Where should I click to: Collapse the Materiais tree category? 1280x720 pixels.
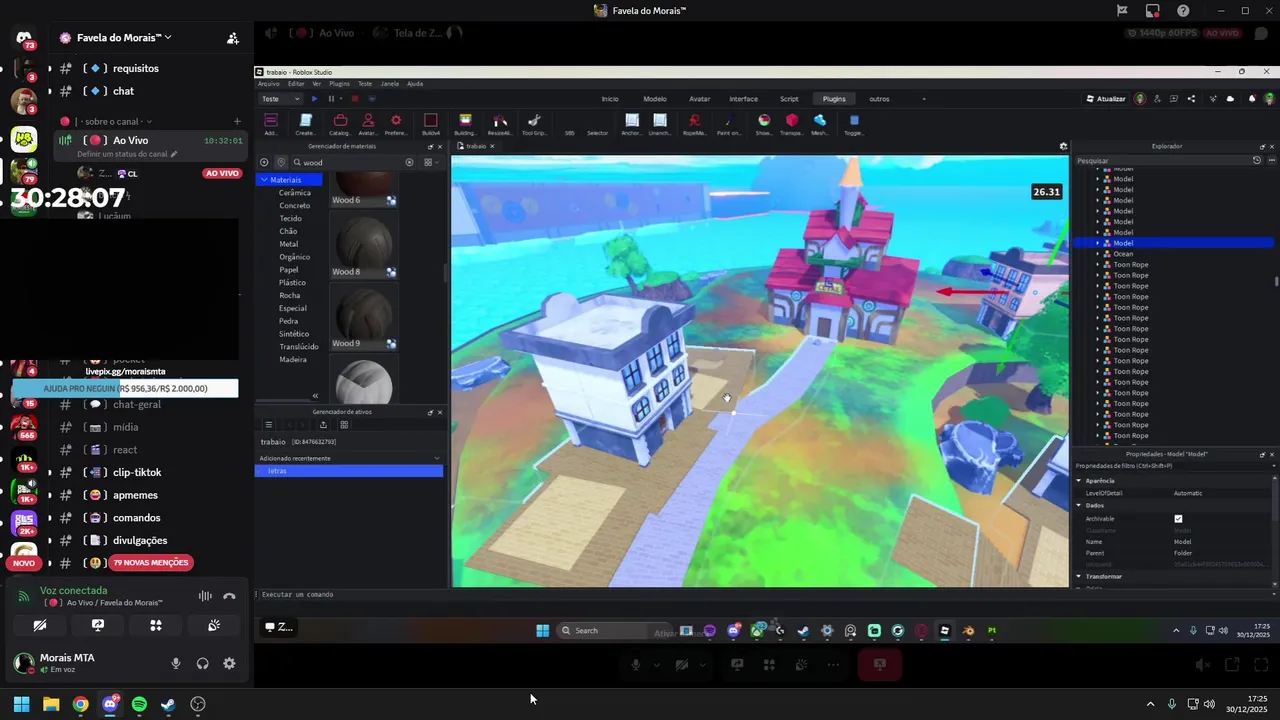[264, 180]
